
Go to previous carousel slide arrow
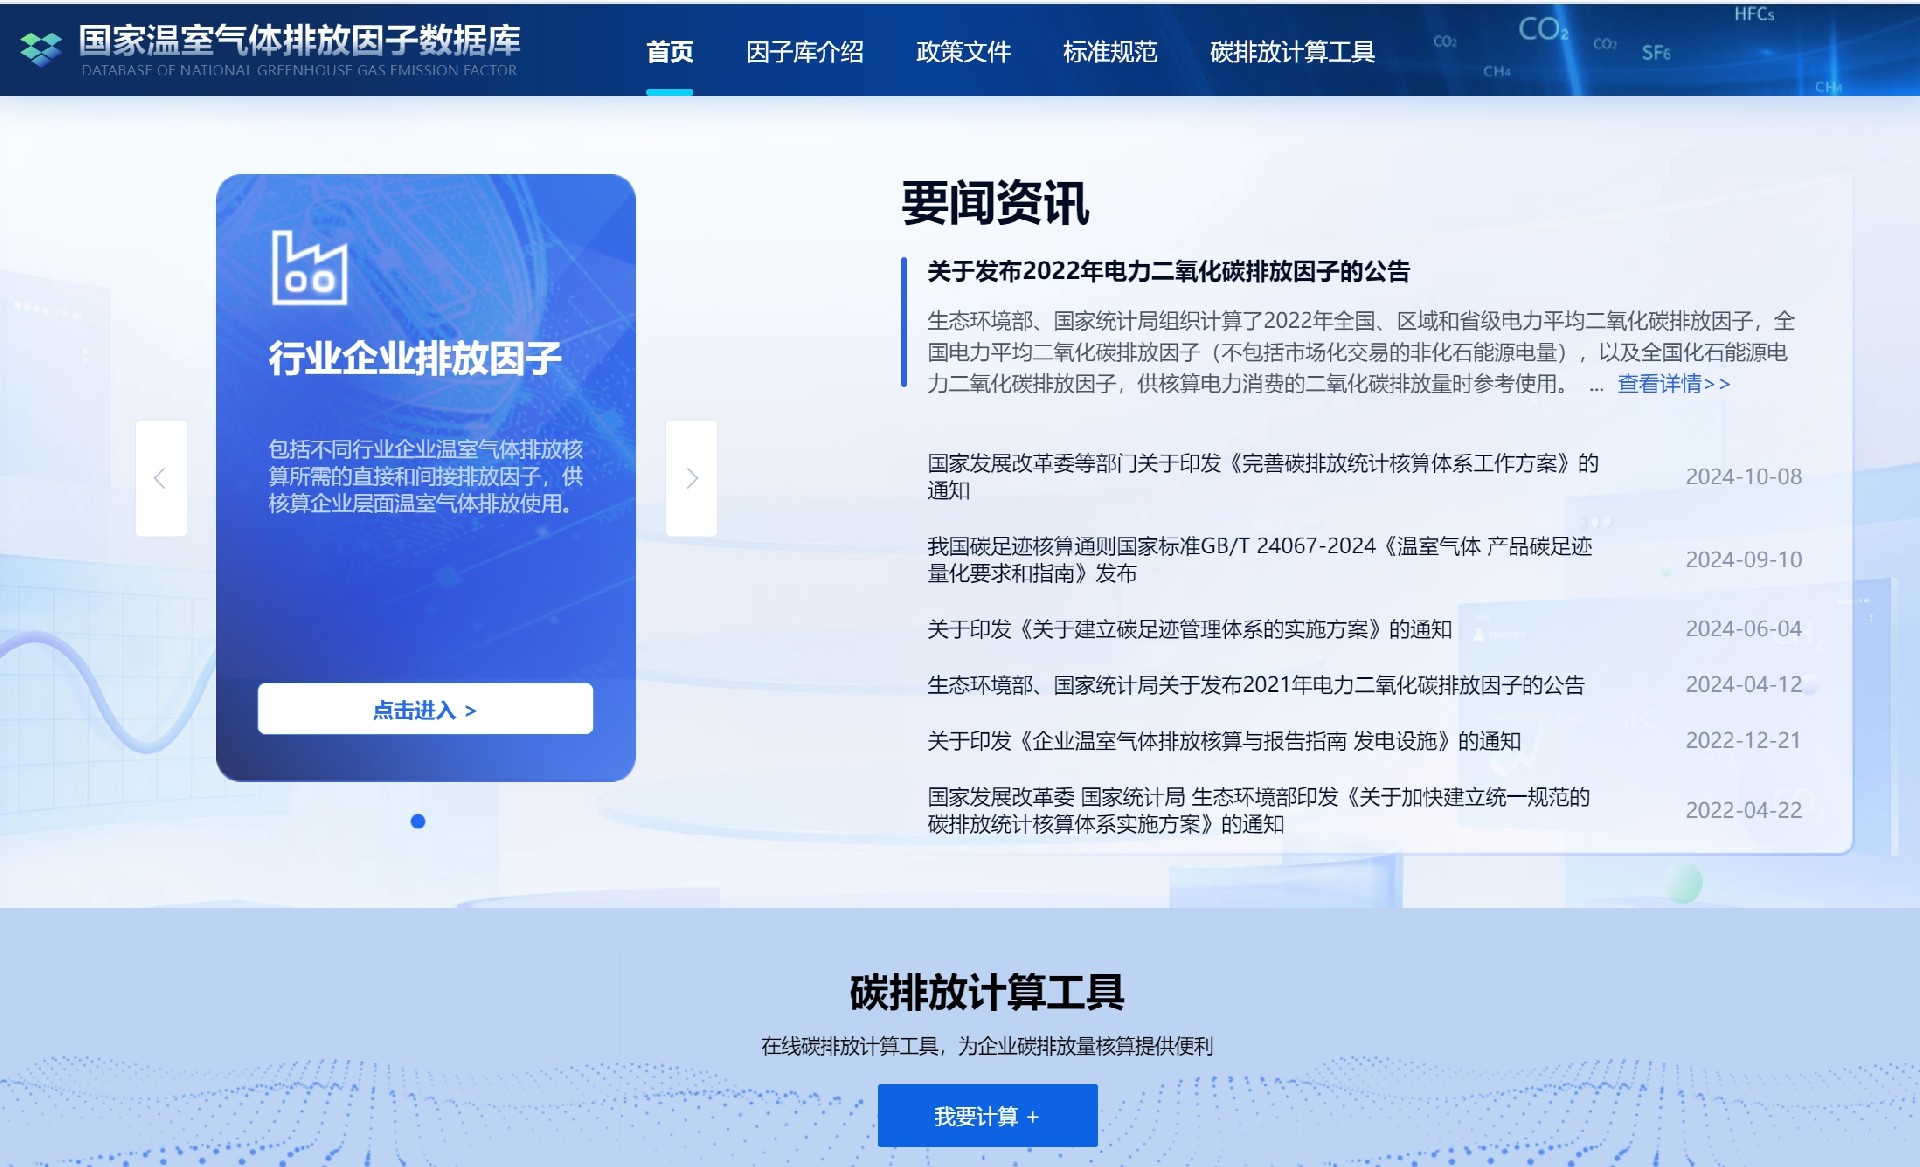pos(161,478)
